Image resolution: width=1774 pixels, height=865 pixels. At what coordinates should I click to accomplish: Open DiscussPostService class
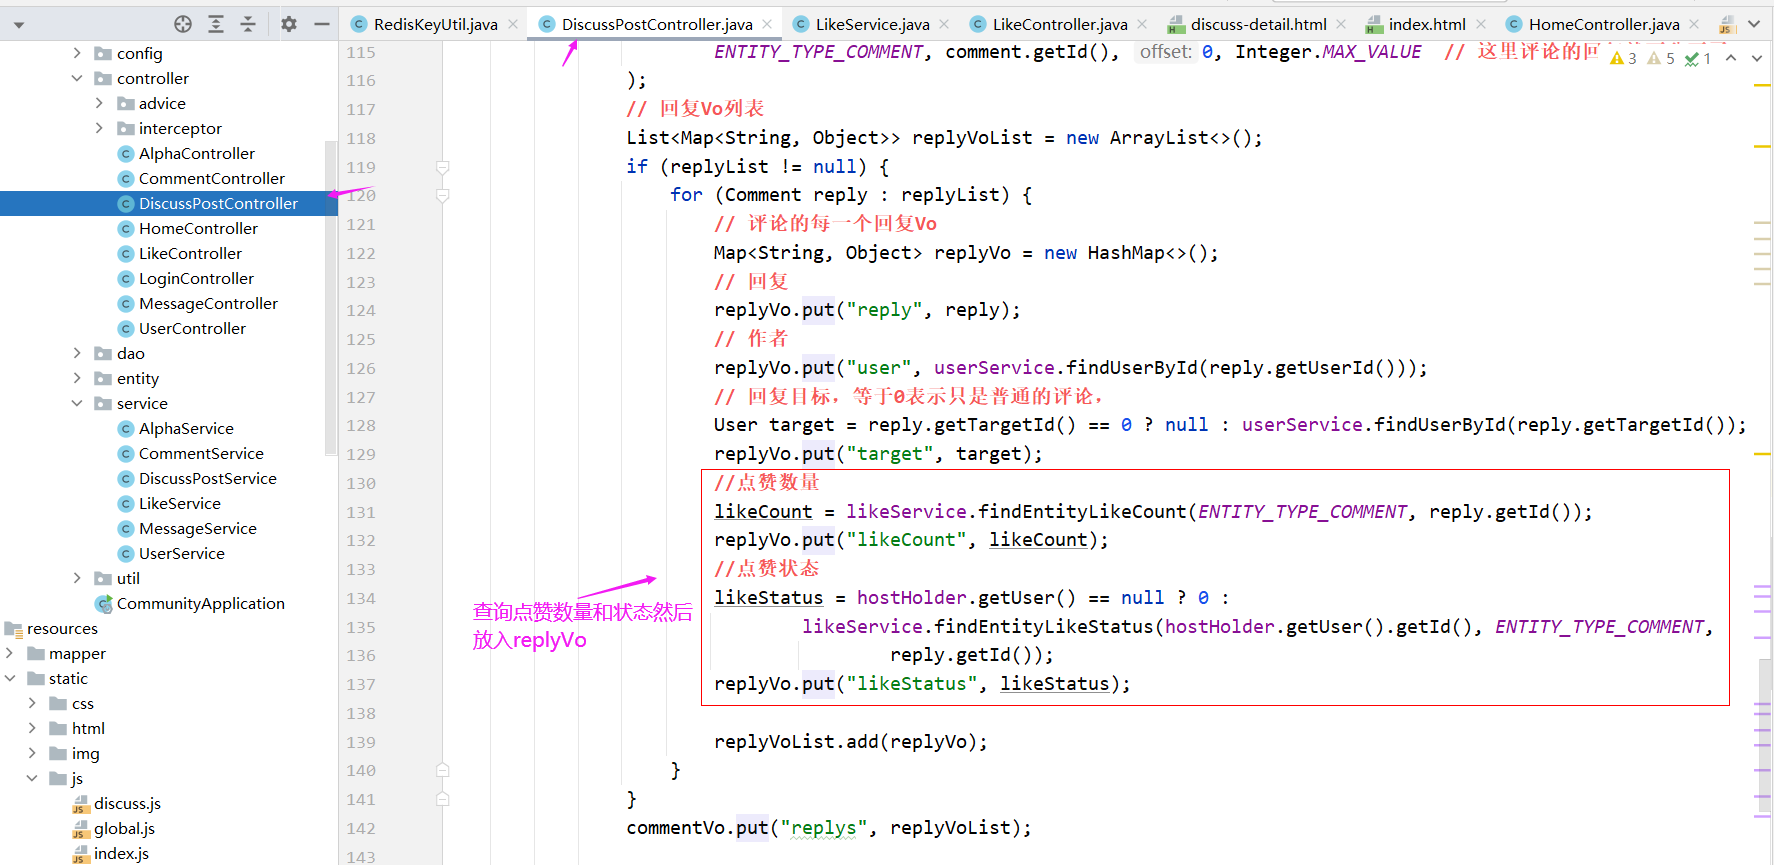(207, 478)
